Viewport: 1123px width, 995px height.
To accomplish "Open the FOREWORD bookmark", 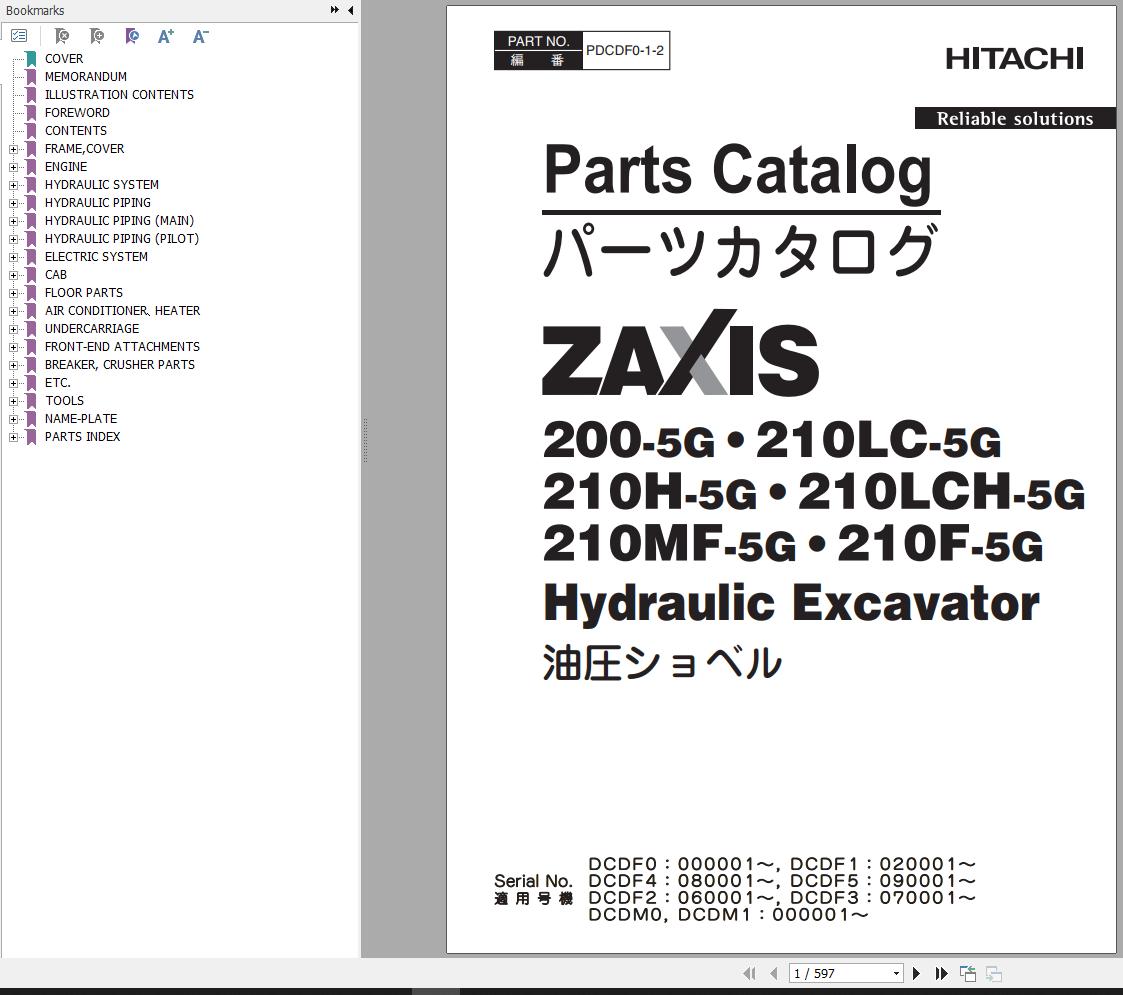I will 77,112.
